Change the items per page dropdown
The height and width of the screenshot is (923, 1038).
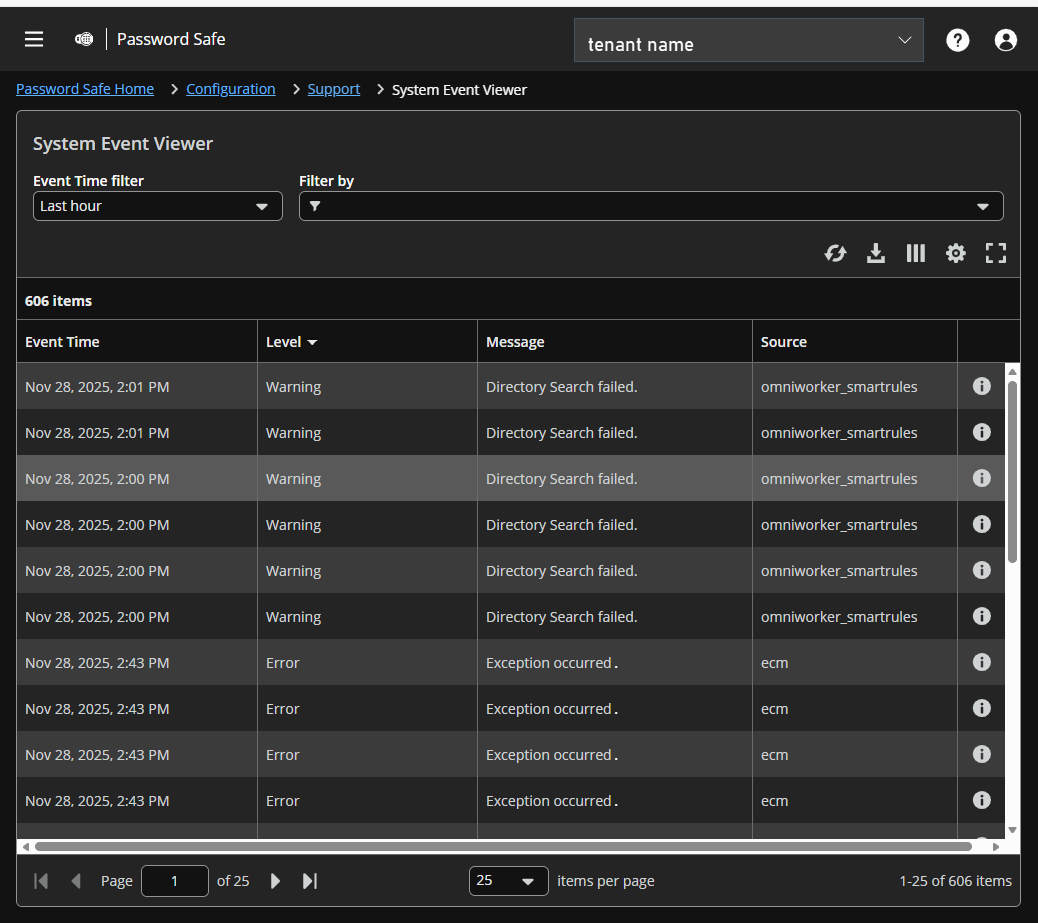pyautogui.click(x=508, y=881)
